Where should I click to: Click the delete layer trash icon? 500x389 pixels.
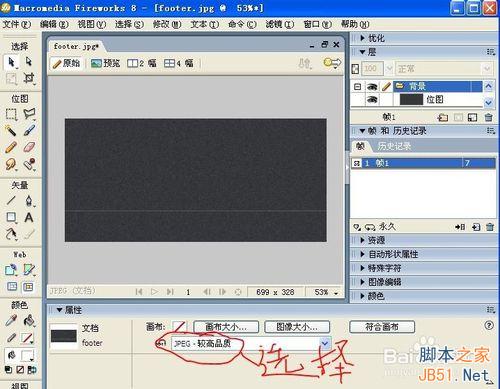pos(488,117)
